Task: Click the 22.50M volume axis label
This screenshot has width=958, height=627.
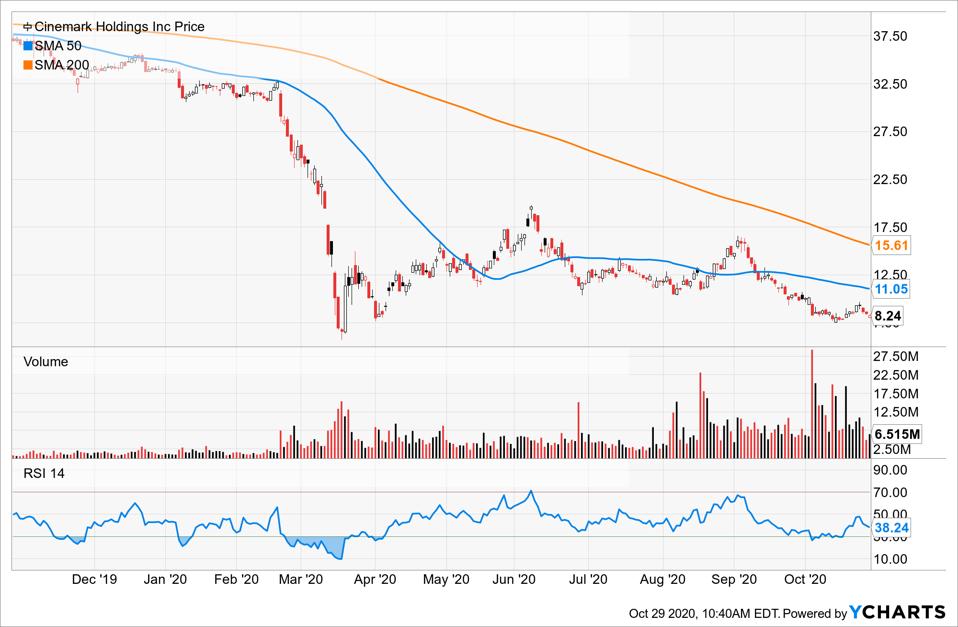Action: (x=896, y=375)
